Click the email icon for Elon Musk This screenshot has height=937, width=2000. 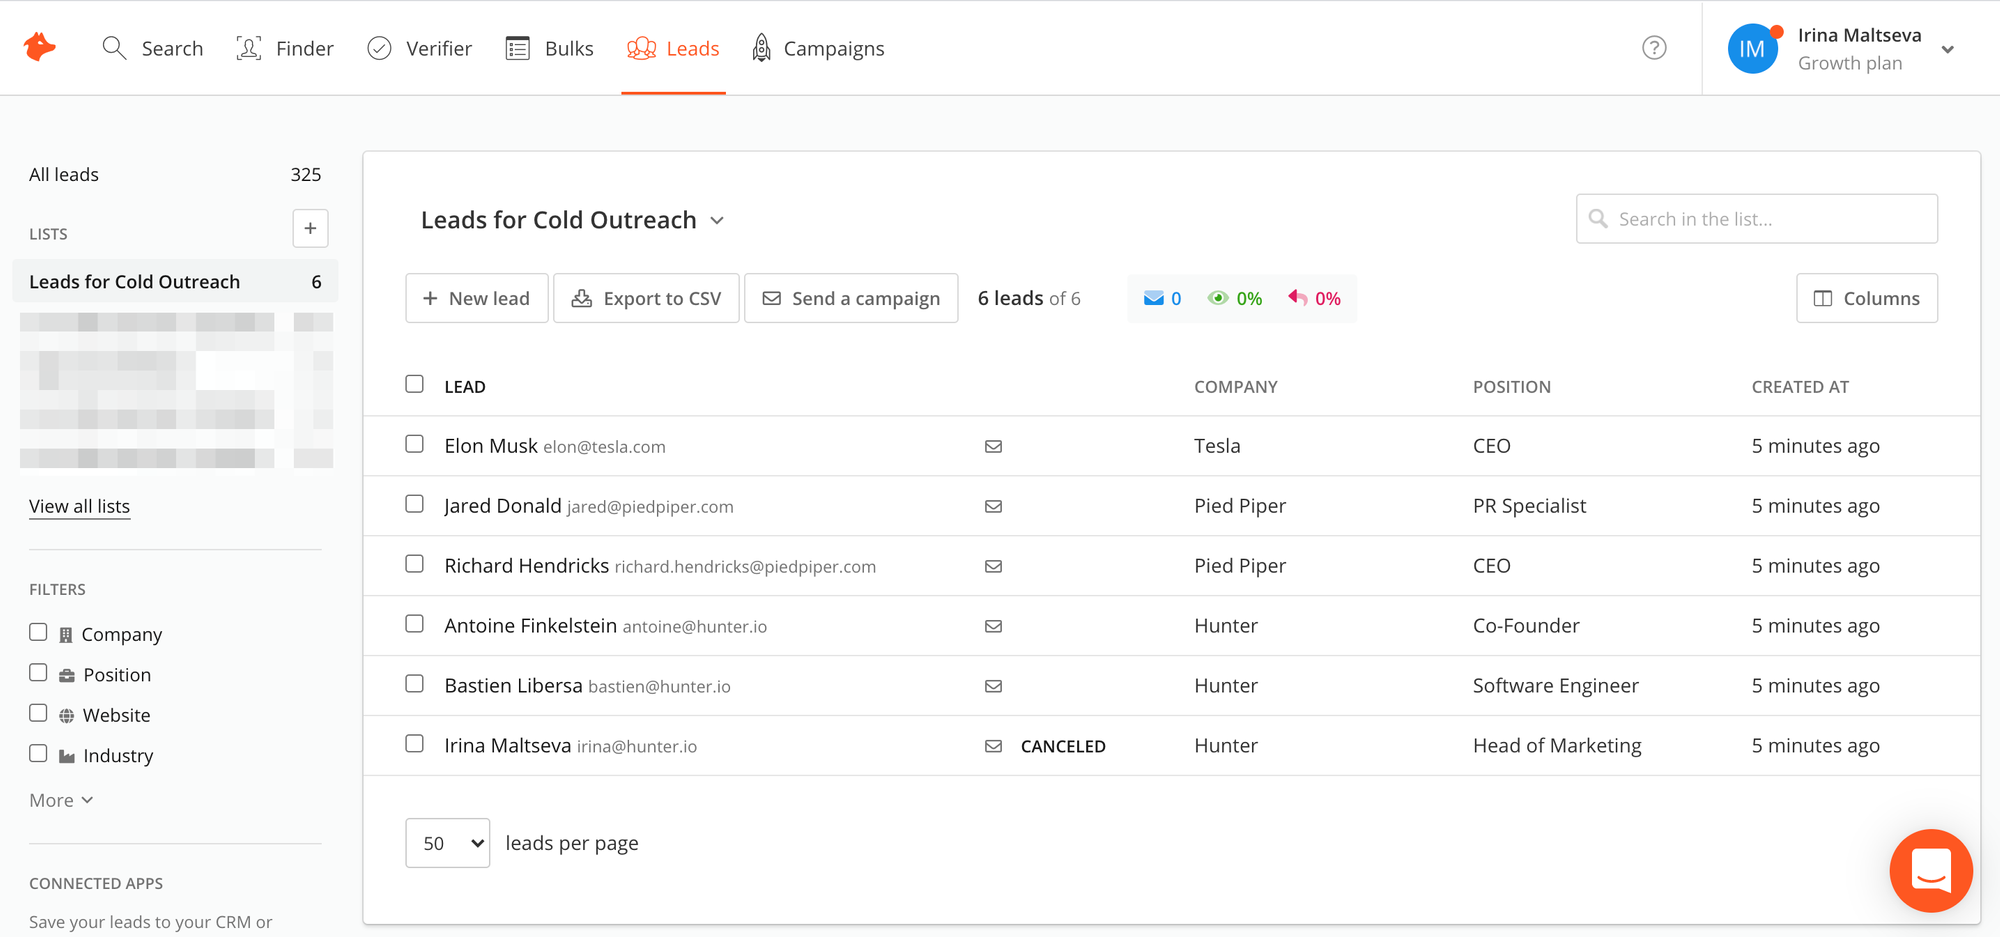pyautogui.click(x=993, y=447)
